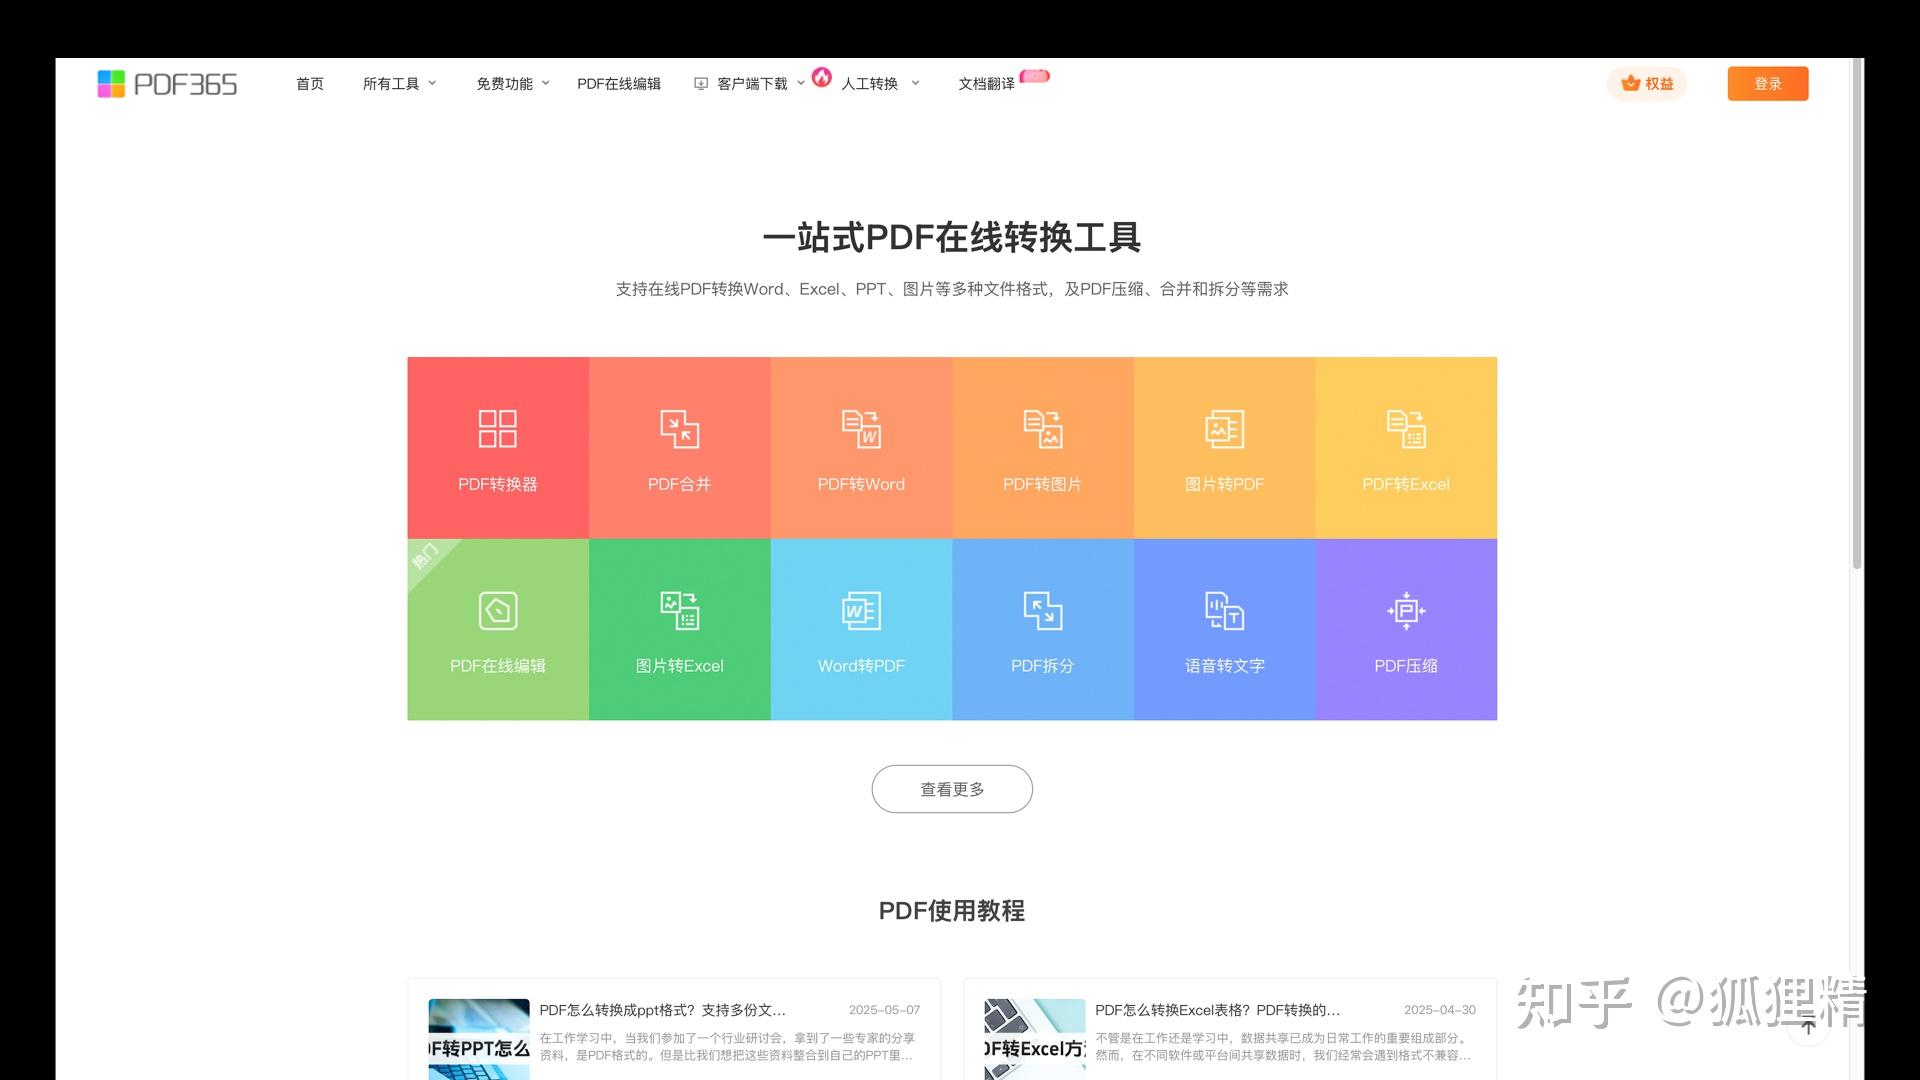Screen dimensions: 1920x1080
Task: Open the PDF转Excel tool
Action: point(1406,447)
